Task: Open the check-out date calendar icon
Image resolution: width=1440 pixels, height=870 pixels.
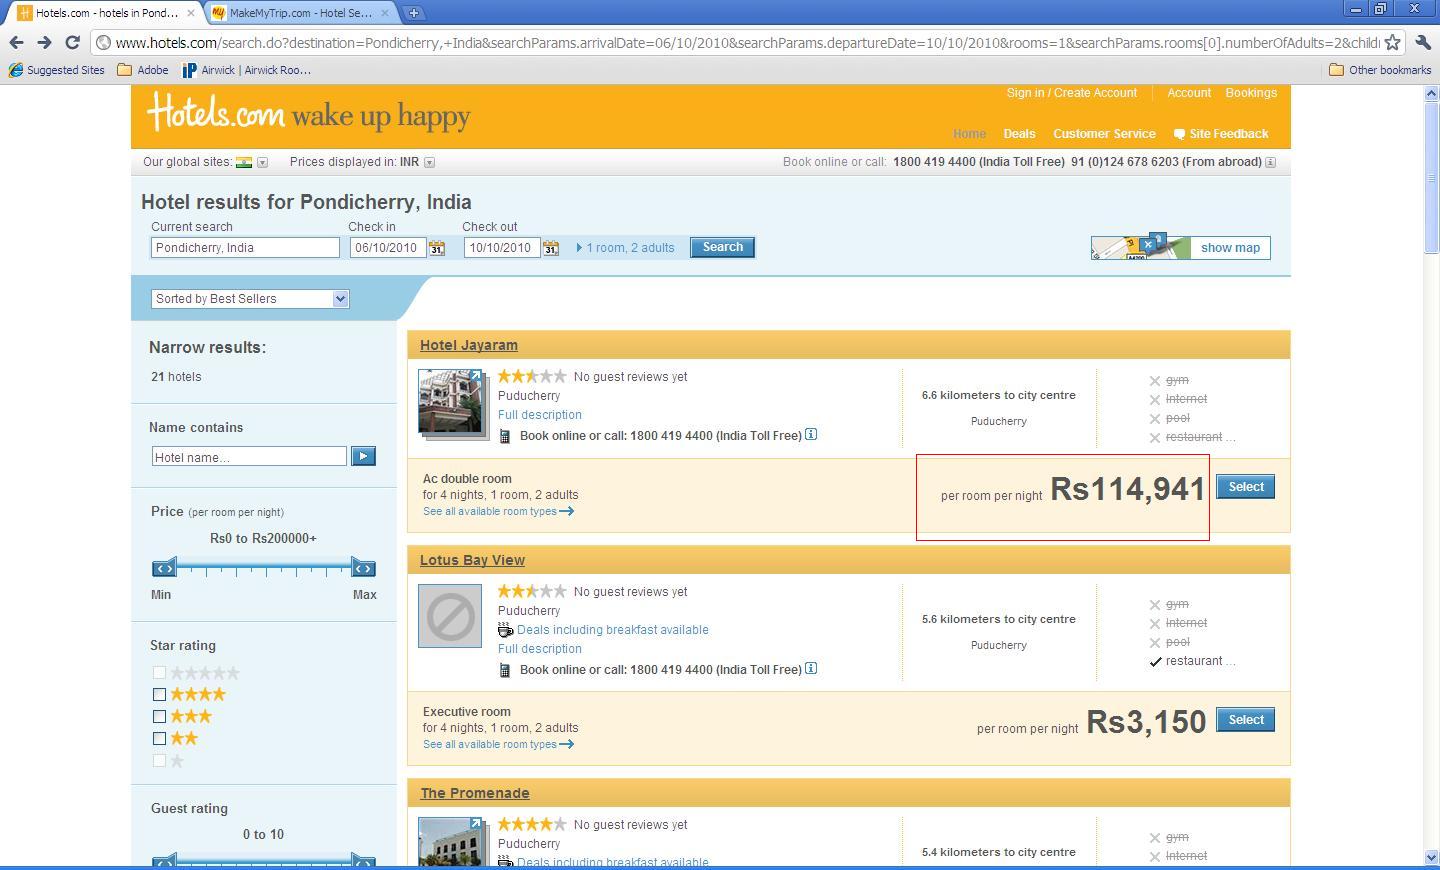Action: point(551,248)
